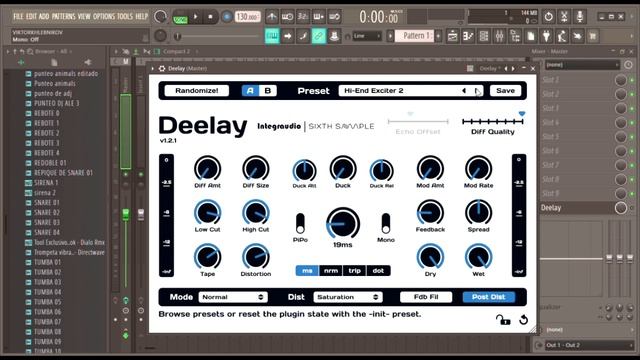Image resolution: width=640 pixels, height=360 pixels.
Task: Open the Pattern 1 selector
Action: coord(414,36)
